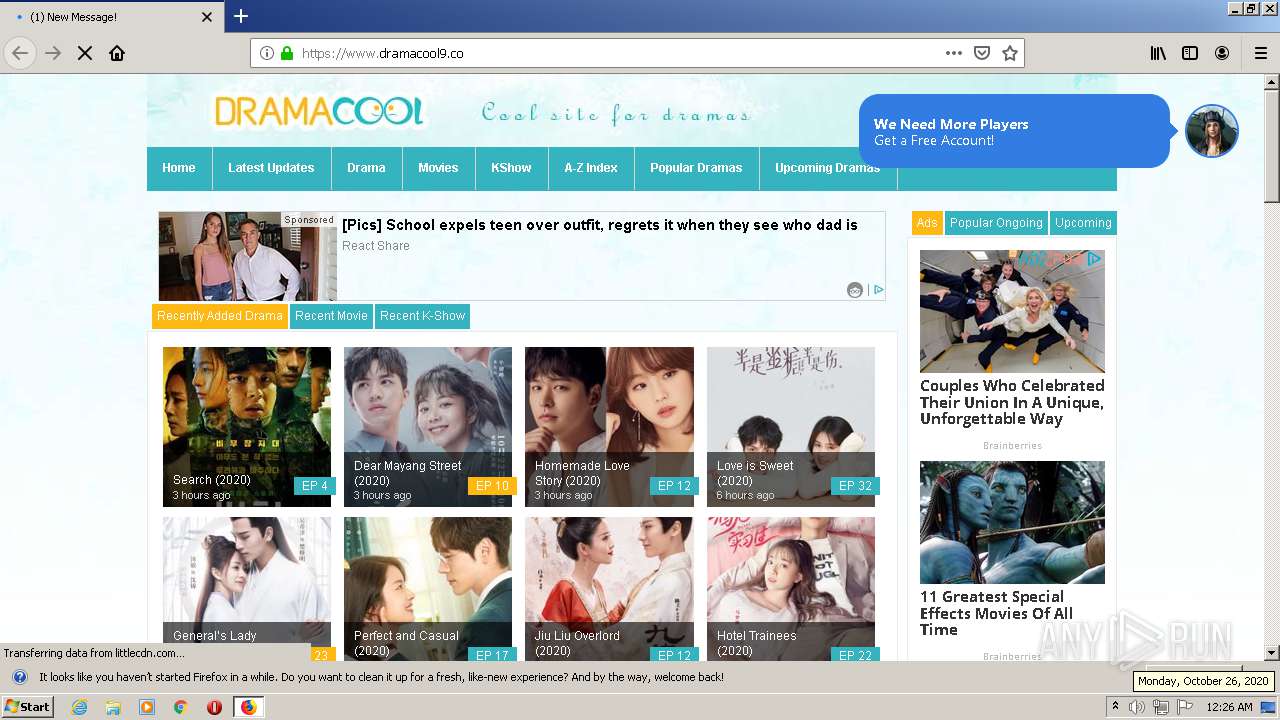1280x720 pixels.
Task: Launch Internet Explorer from the taskbar
Action: 79,707
